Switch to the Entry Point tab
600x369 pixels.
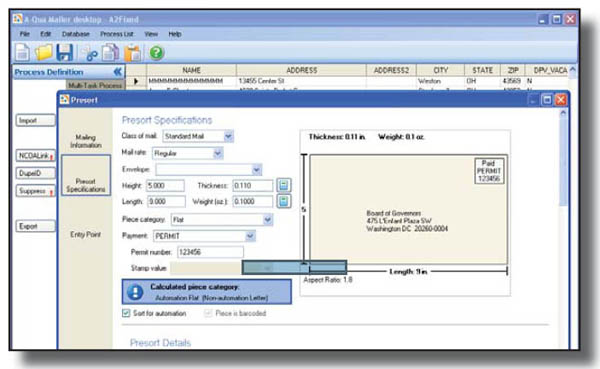tap(86, 234)
